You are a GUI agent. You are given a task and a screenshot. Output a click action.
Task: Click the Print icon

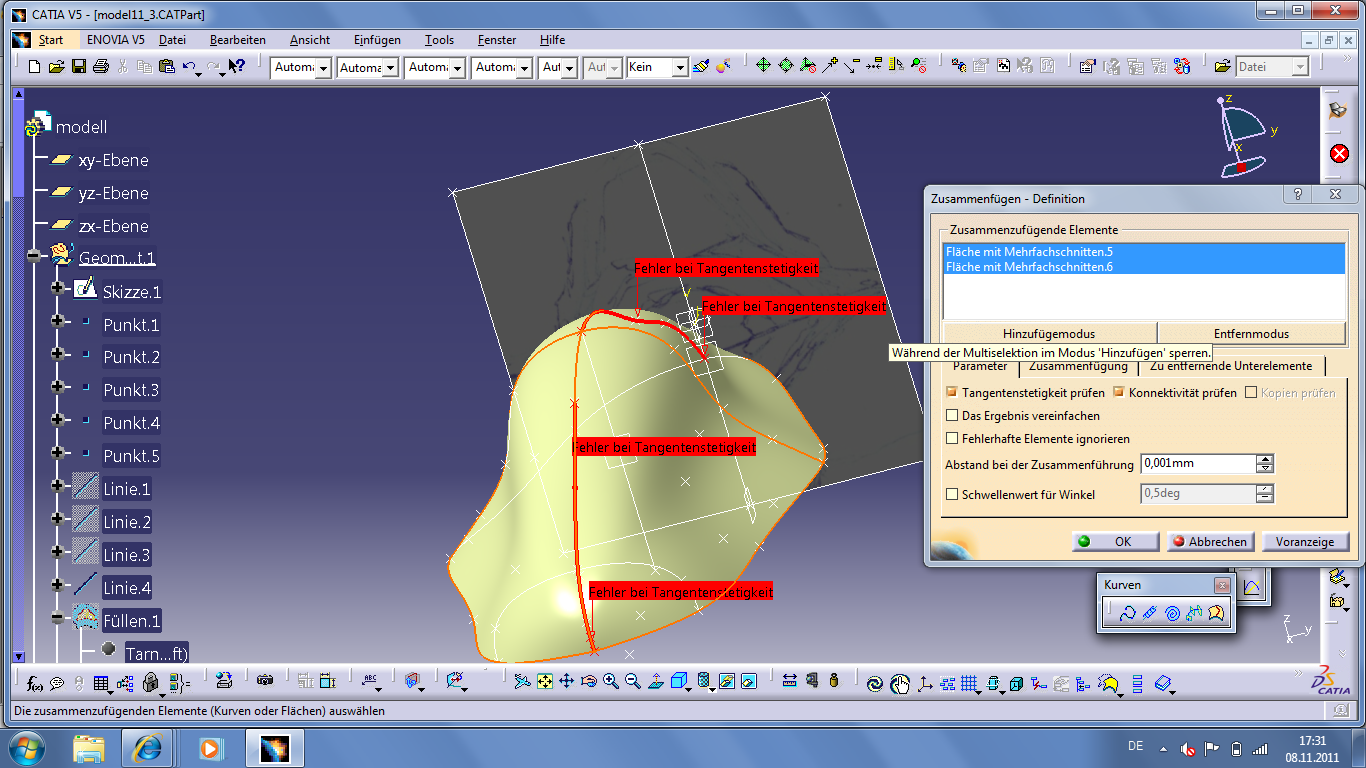point(100,67)
